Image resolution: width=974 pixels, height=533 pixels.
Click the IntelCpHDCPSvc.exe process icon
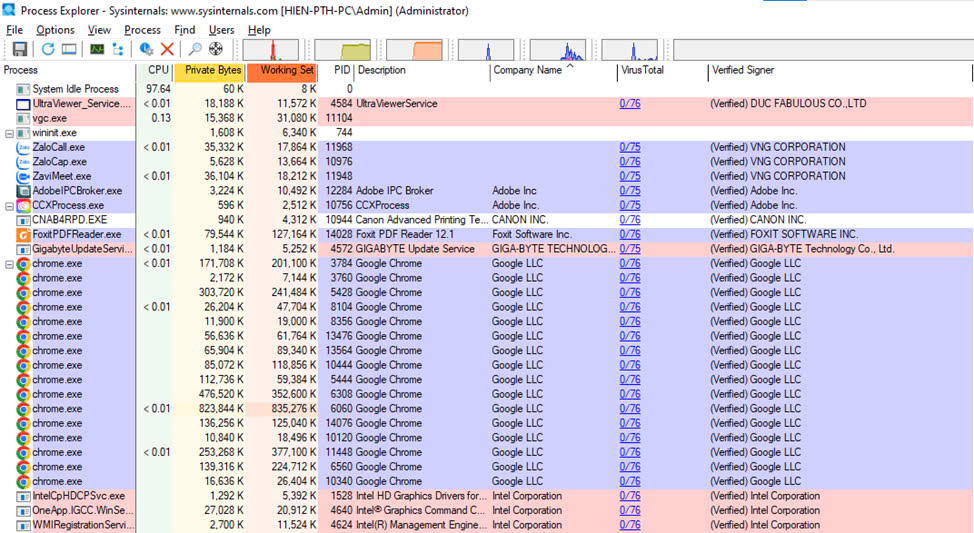pyautogui.click(x=23, y=496)
